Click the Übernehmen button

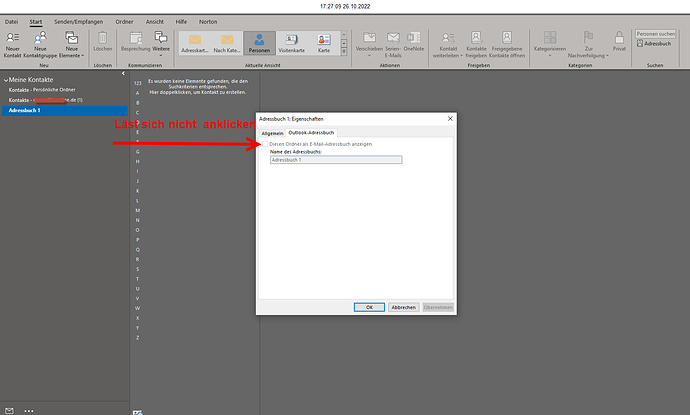click(438, 307)
